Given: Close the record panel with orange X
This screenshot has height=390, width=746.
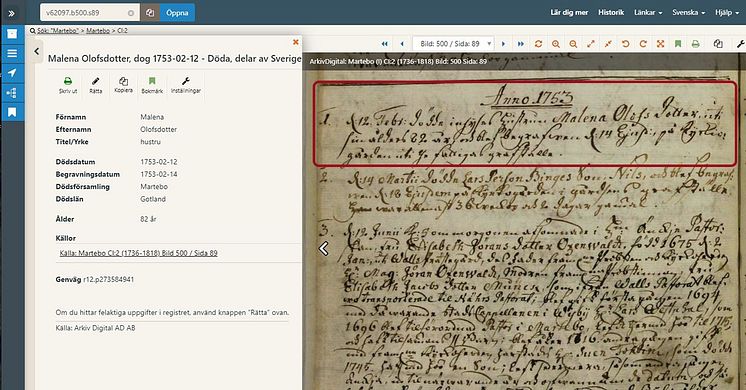Looking at the screenshot, I should 295,42.
